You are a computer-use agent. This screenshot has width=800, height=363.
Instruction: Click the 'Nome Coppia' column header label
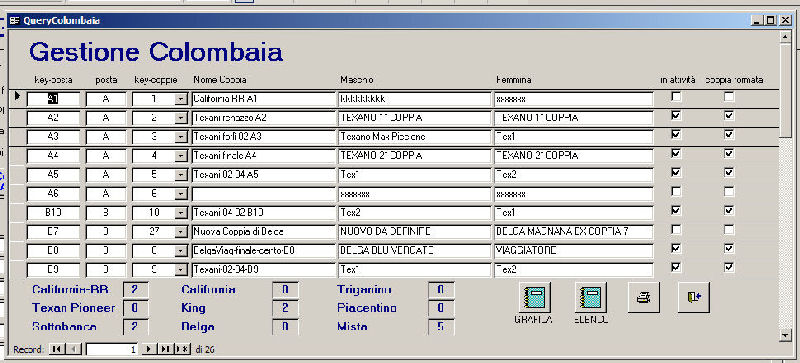(220, 80)
